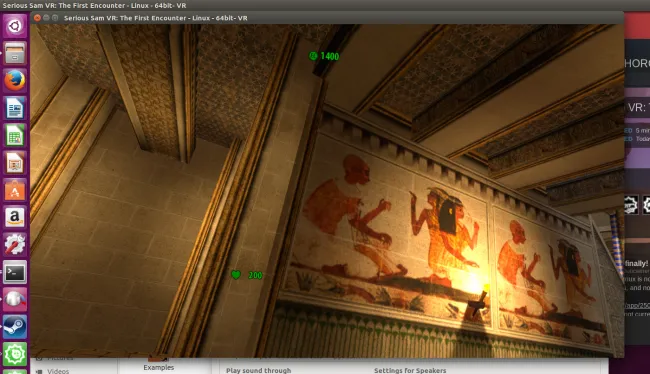Open Firefox web browser from launcher
650x374 pixels.
pos(15,80)
